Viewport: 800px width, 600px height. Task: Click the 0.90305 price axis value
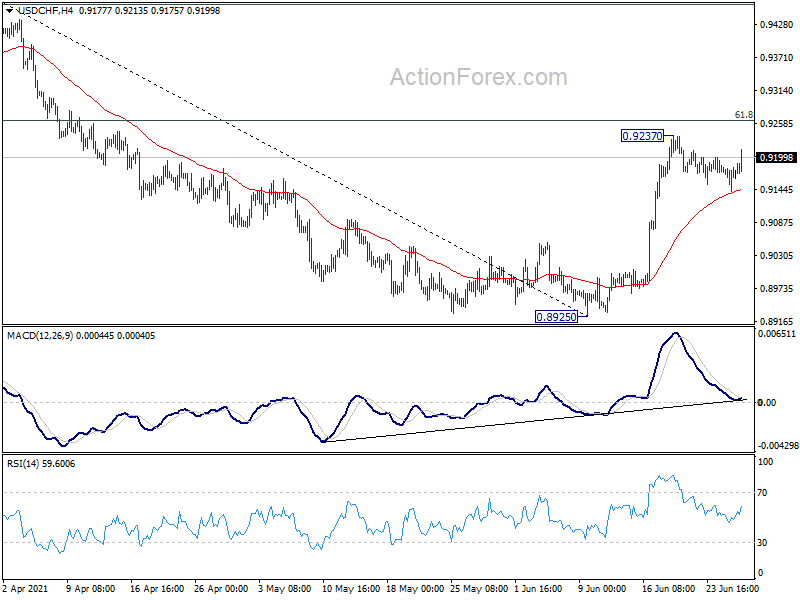[777, 256]
